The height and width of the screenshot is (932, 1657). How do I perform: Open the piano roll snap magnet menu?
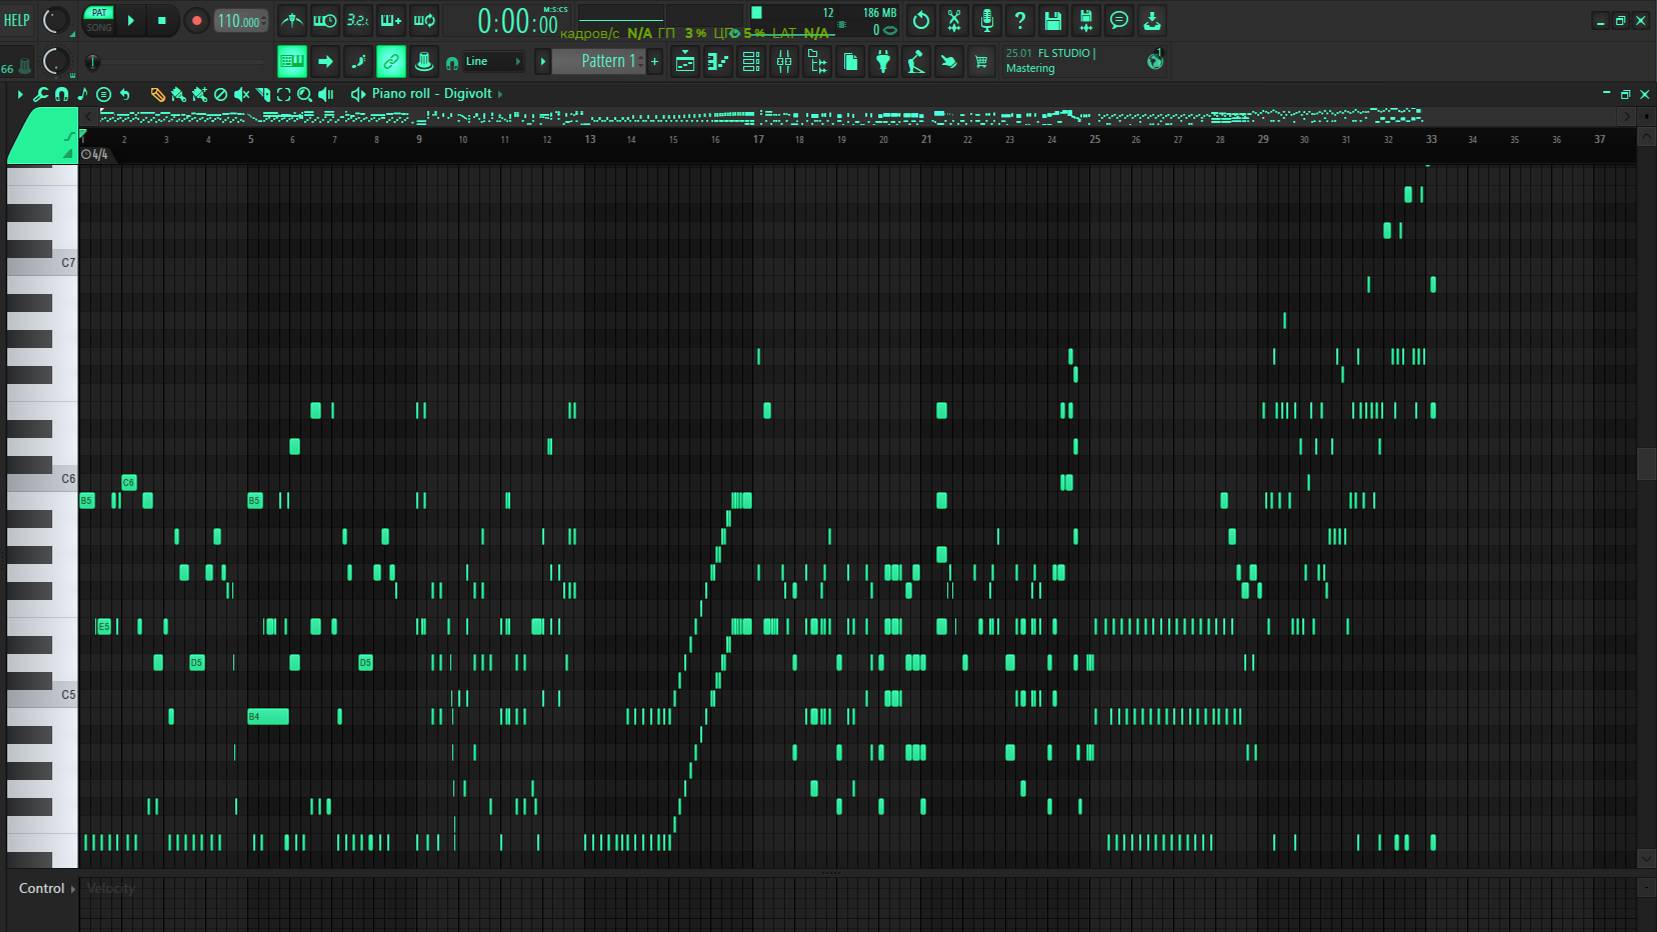tap(62, 94)
